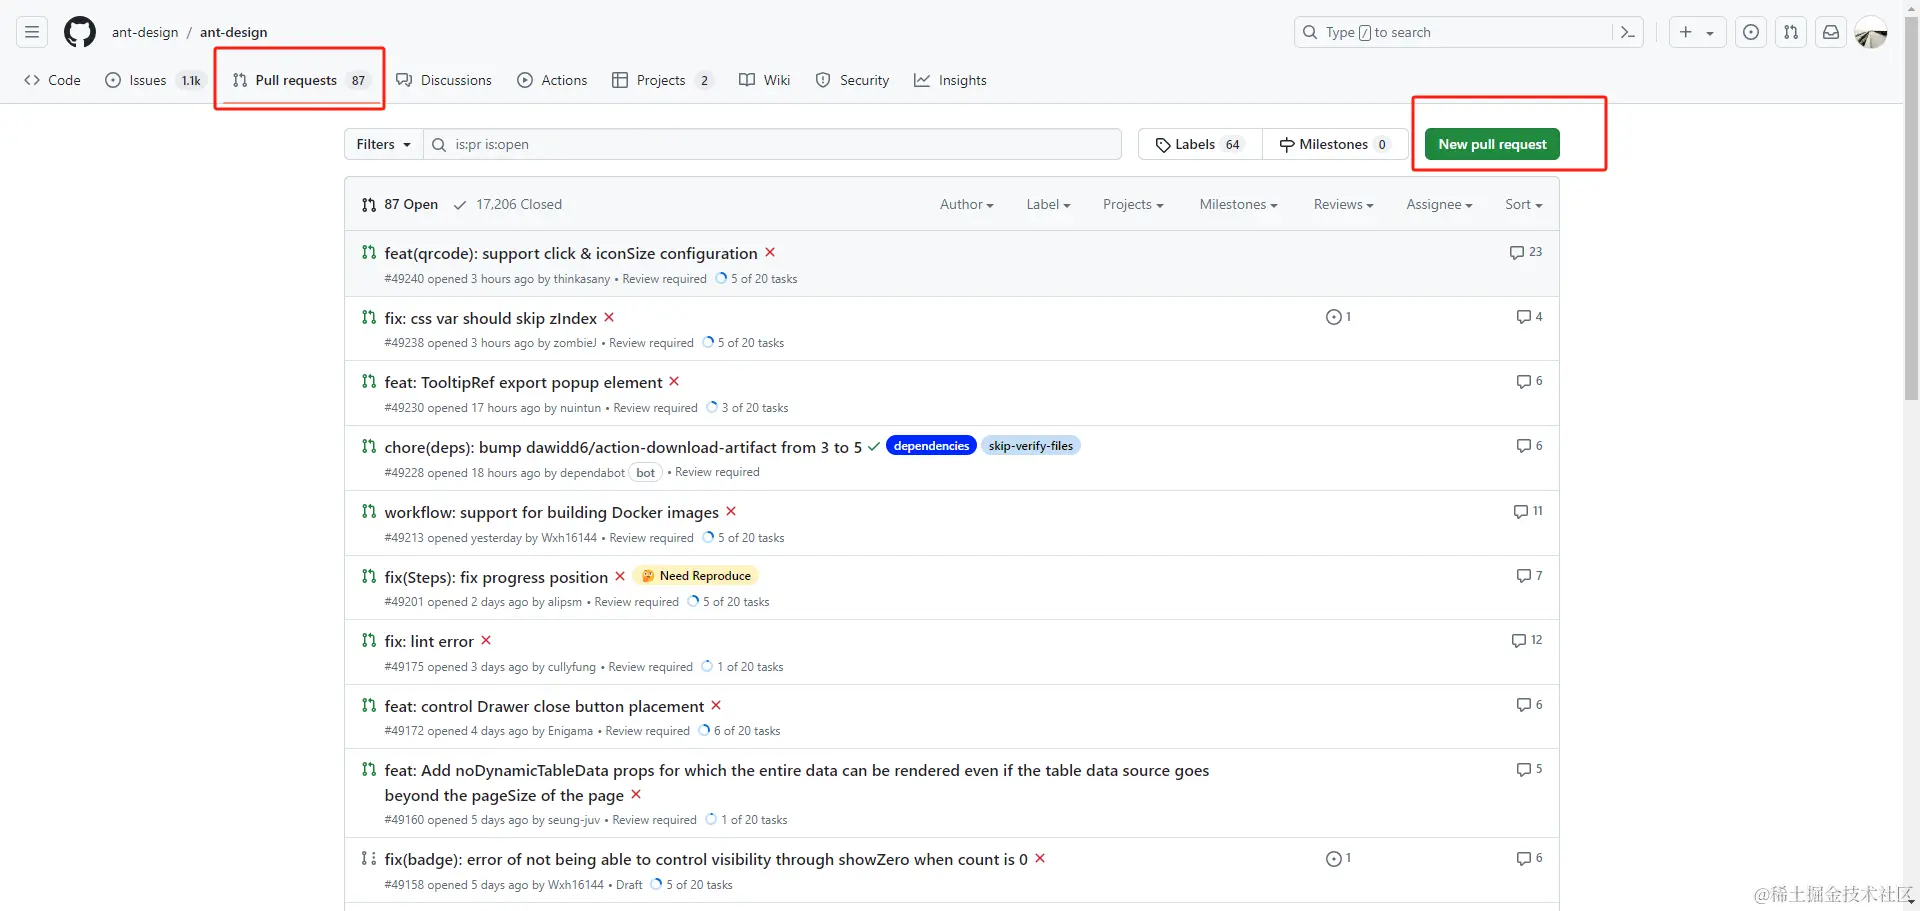Switch to the Actions tab
The image size is (1920, 911).
552,80
